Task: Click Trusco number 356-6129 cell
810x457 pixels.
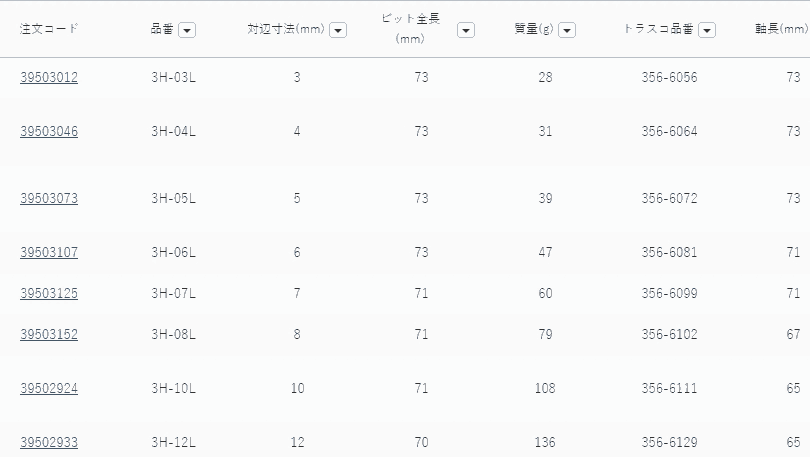Action: point(669,441)
